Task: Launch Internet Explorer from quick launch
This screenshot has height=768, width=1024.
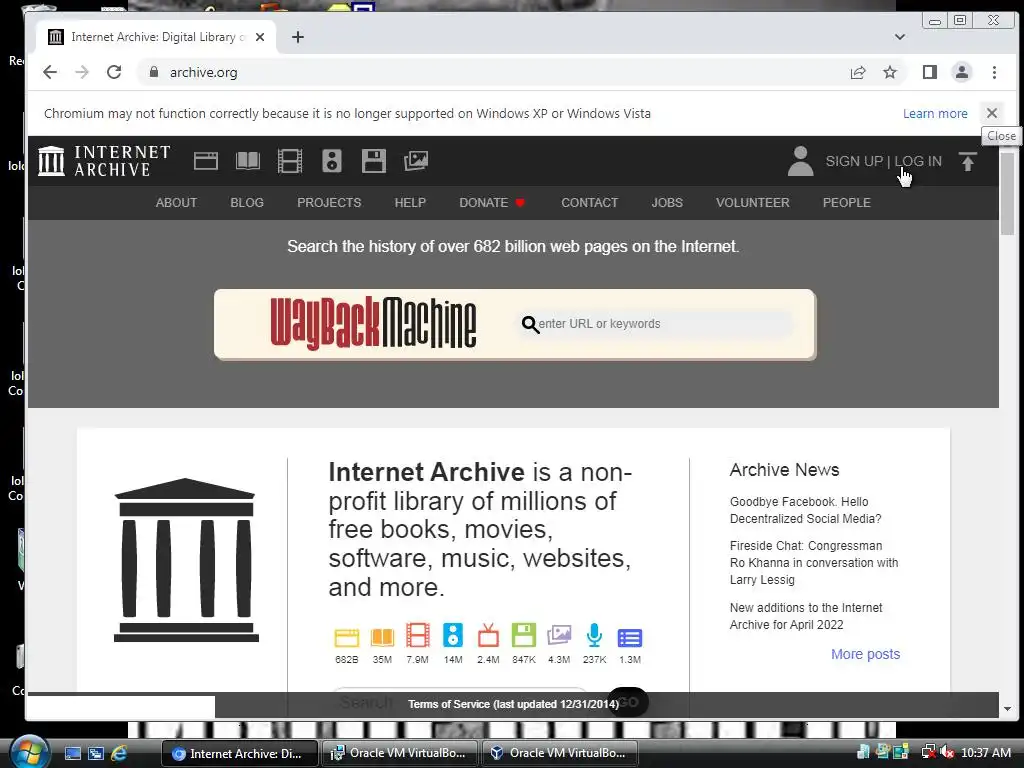Action: coord(119,754)
